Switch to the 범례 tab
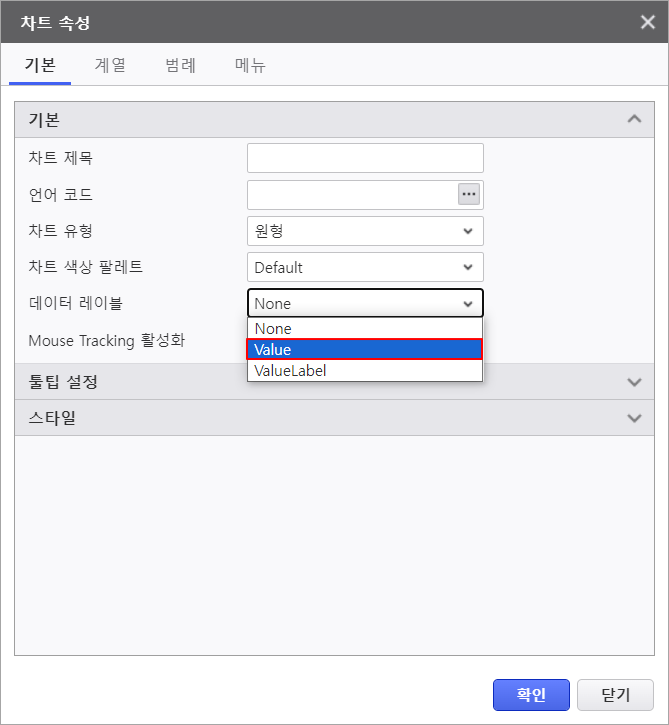669x725 pixels. coord(181,65)
